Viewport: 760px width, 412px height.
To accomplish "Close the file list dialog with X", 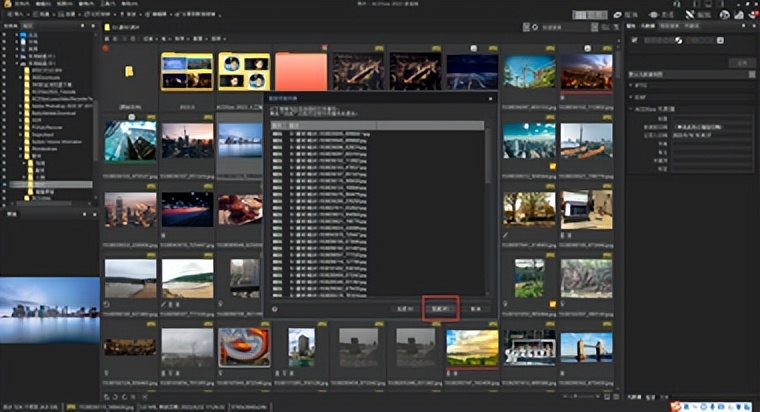I will (x=491, y=98).
